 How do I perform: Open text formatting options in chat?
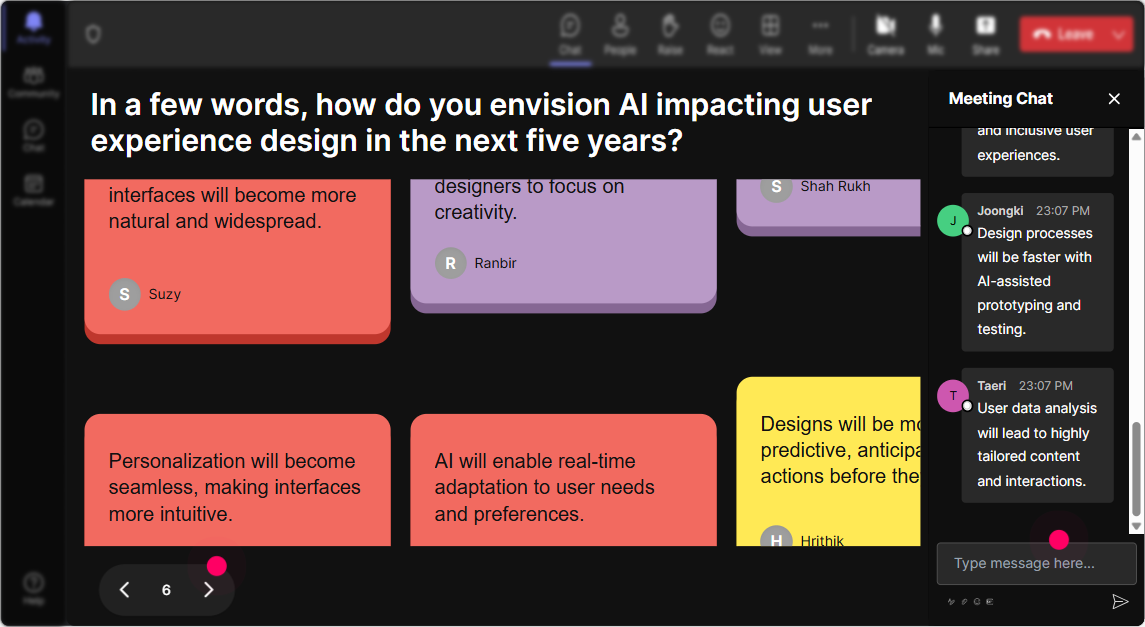(x=951, y=602)
